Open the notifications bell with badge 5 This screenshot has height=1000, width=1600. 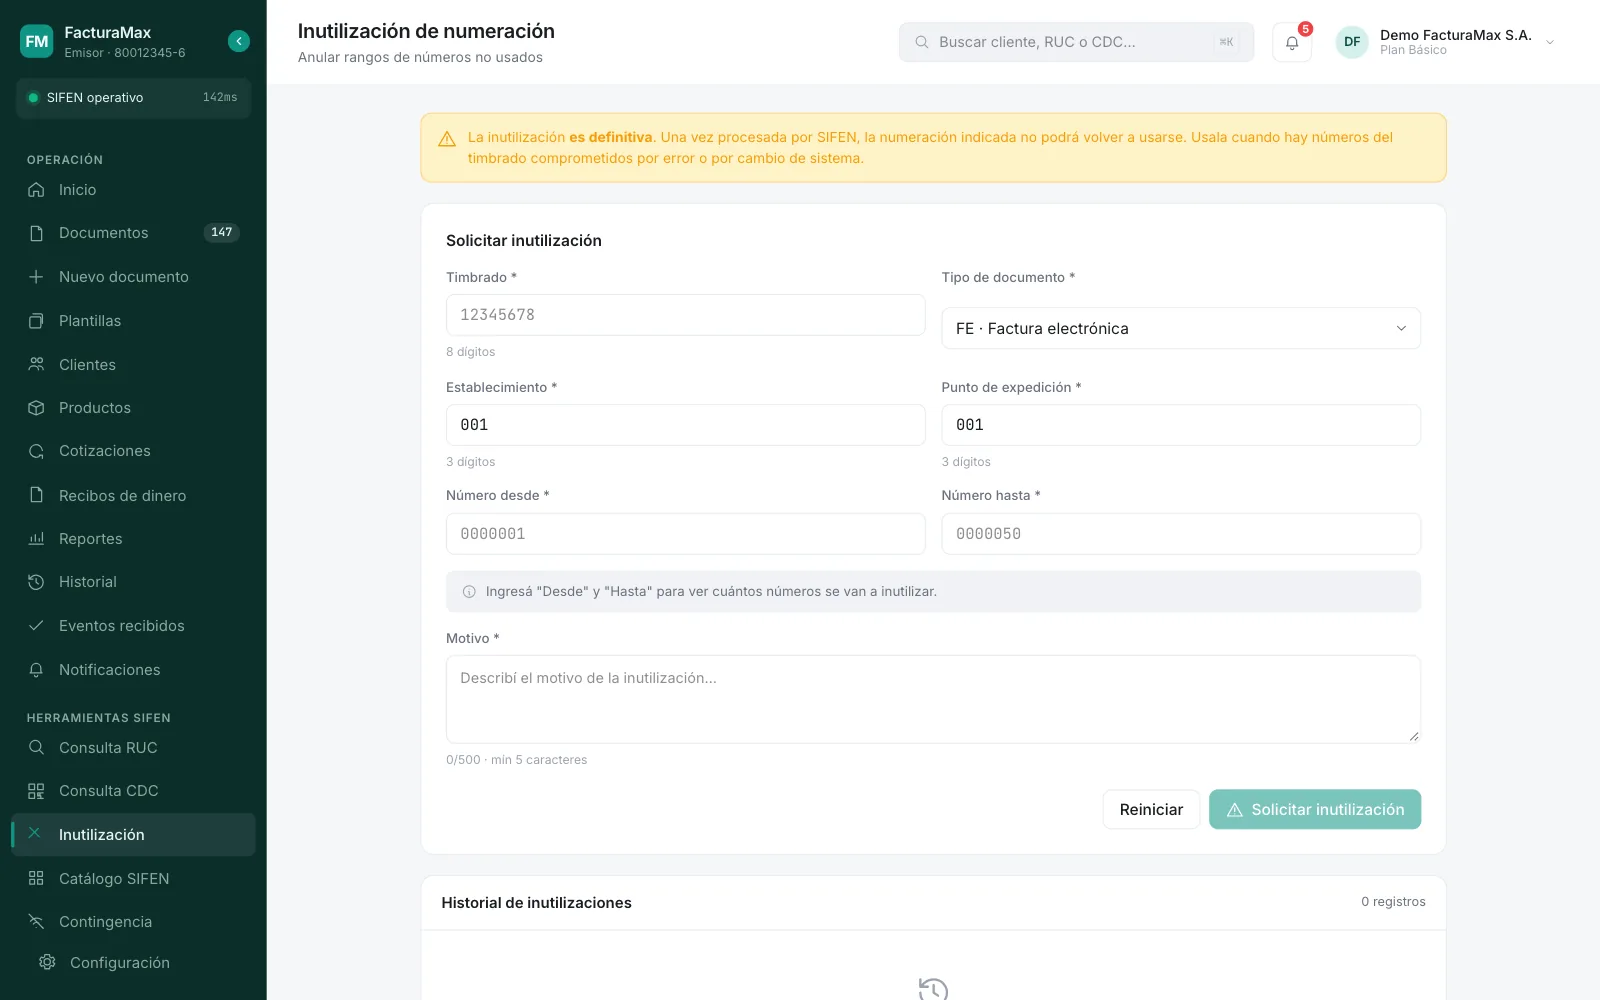[1292, 42]
